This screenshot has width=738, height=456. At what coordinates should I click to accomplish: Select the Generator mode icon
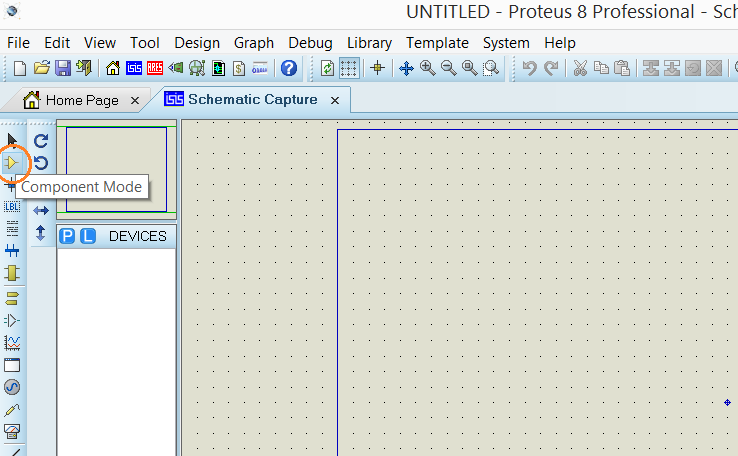click(x=12, y=387)
